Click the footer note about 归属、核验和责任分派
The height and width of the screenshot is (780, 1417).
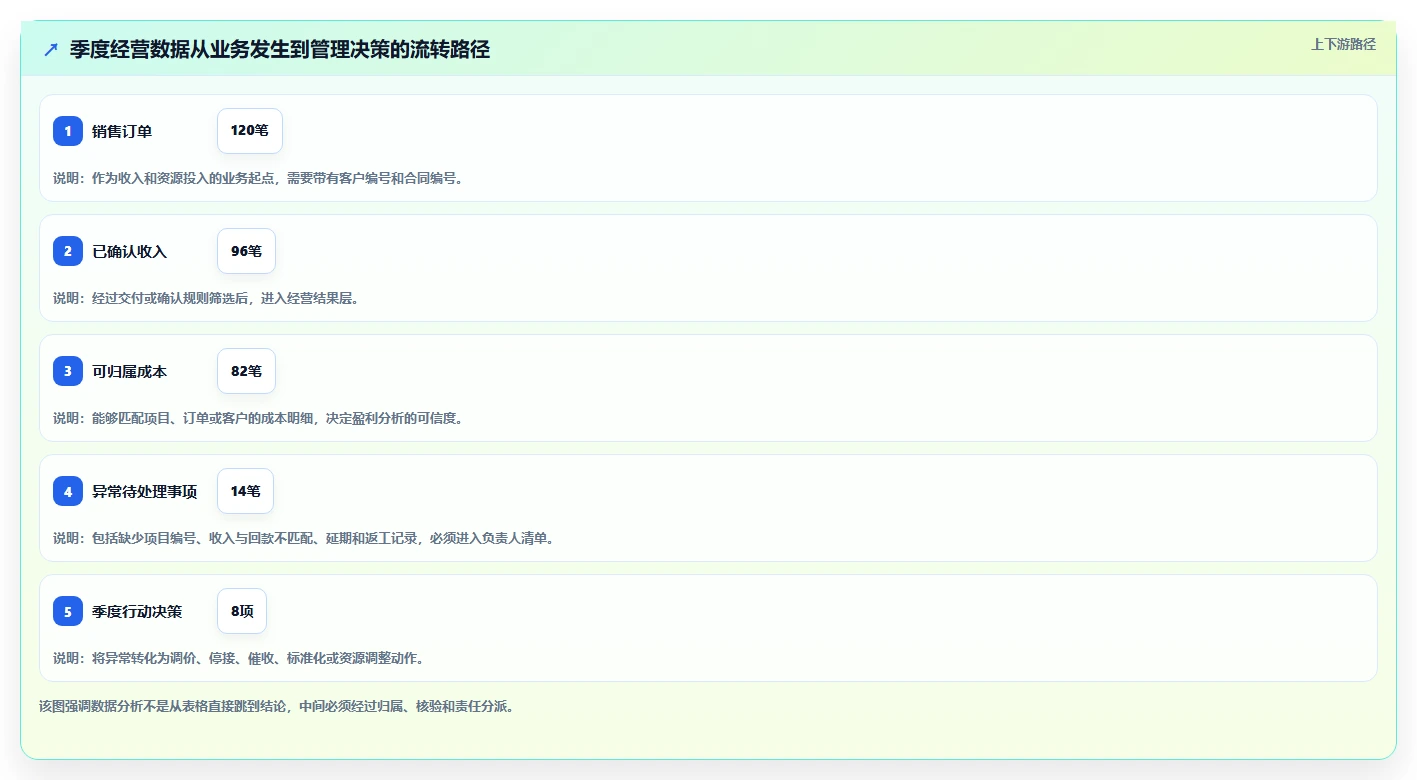click(276, 706)
